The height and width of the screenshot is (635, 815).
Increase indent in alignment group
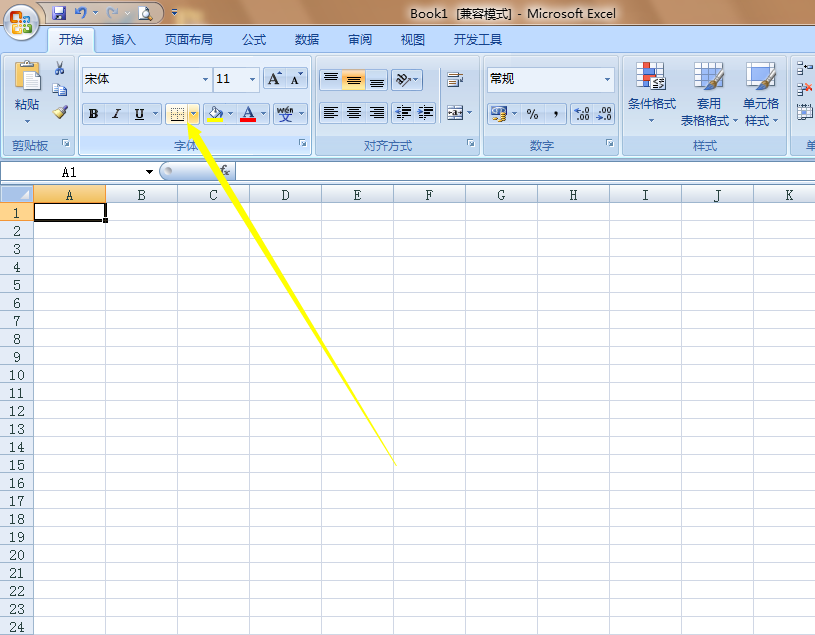coord(425,113)
